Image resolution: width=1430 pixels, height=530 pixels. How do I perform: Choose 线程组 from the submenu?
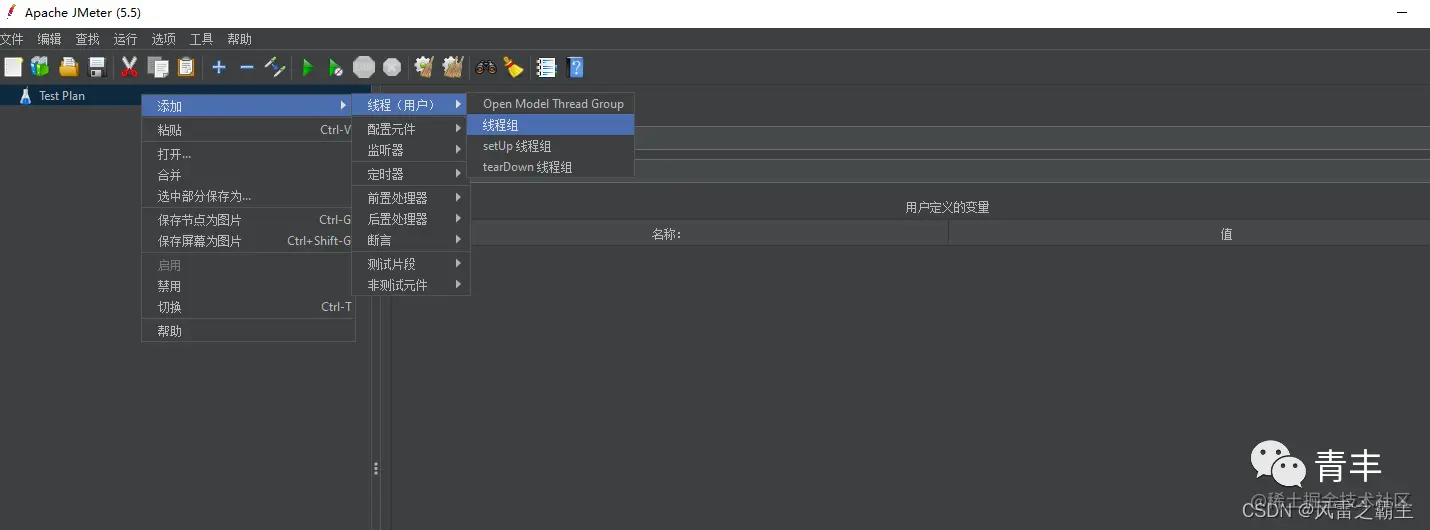(x=550, y=125)
